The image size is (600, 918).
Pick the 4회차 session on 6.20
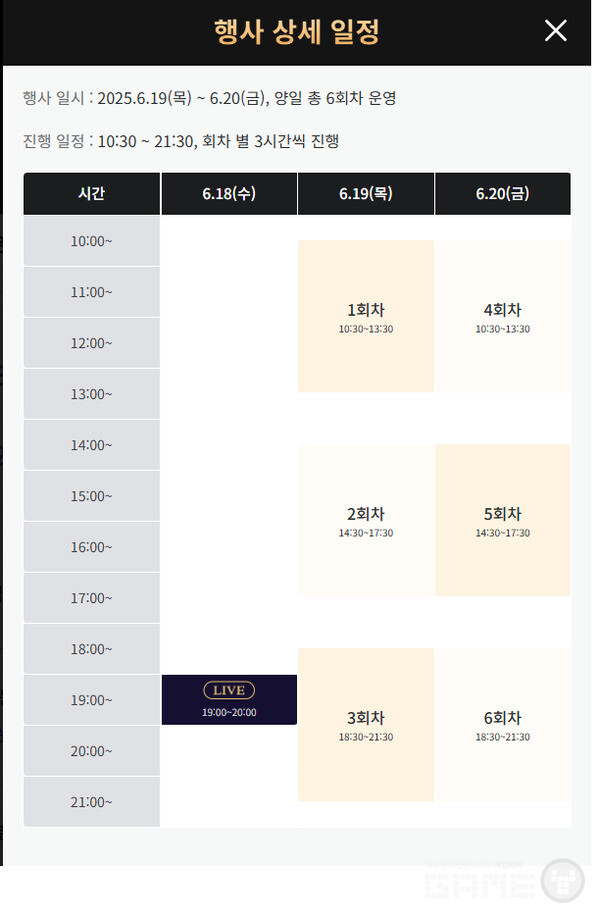tap(503, 316)
